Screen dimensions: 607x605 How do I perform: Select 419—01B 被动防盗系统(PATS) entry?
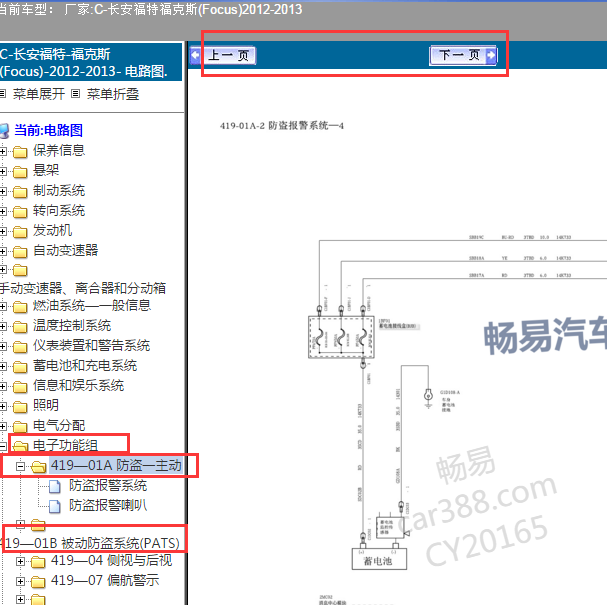(x=91, y=543)
